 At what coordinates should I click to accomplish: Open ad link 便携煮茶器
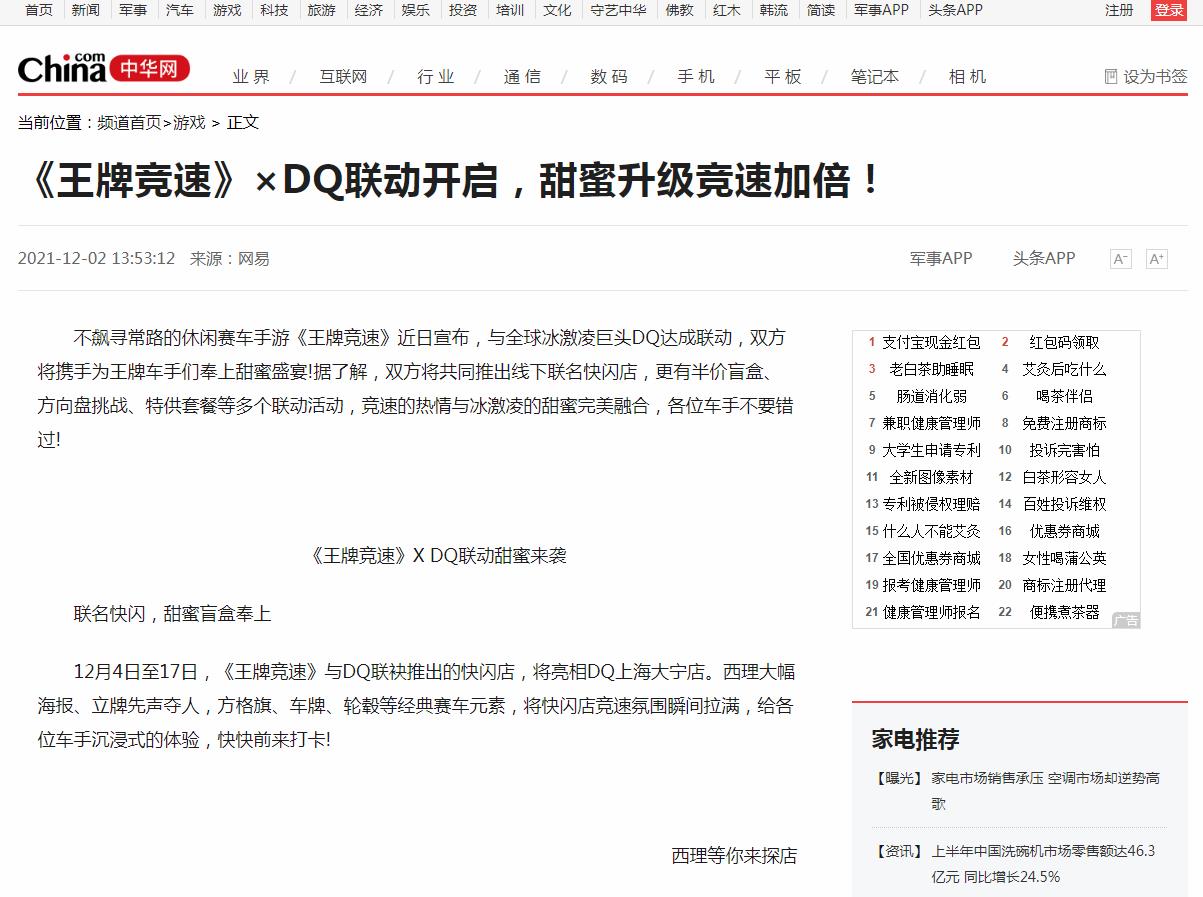click(x=1064, y=612)
